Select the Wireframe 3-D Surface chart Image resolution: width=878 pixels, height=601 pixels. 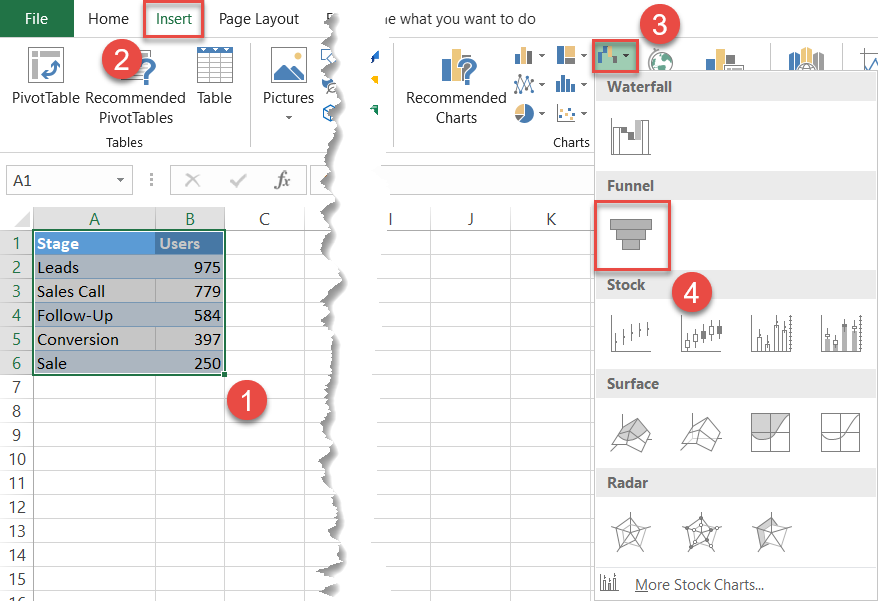(x=701, y=432)
